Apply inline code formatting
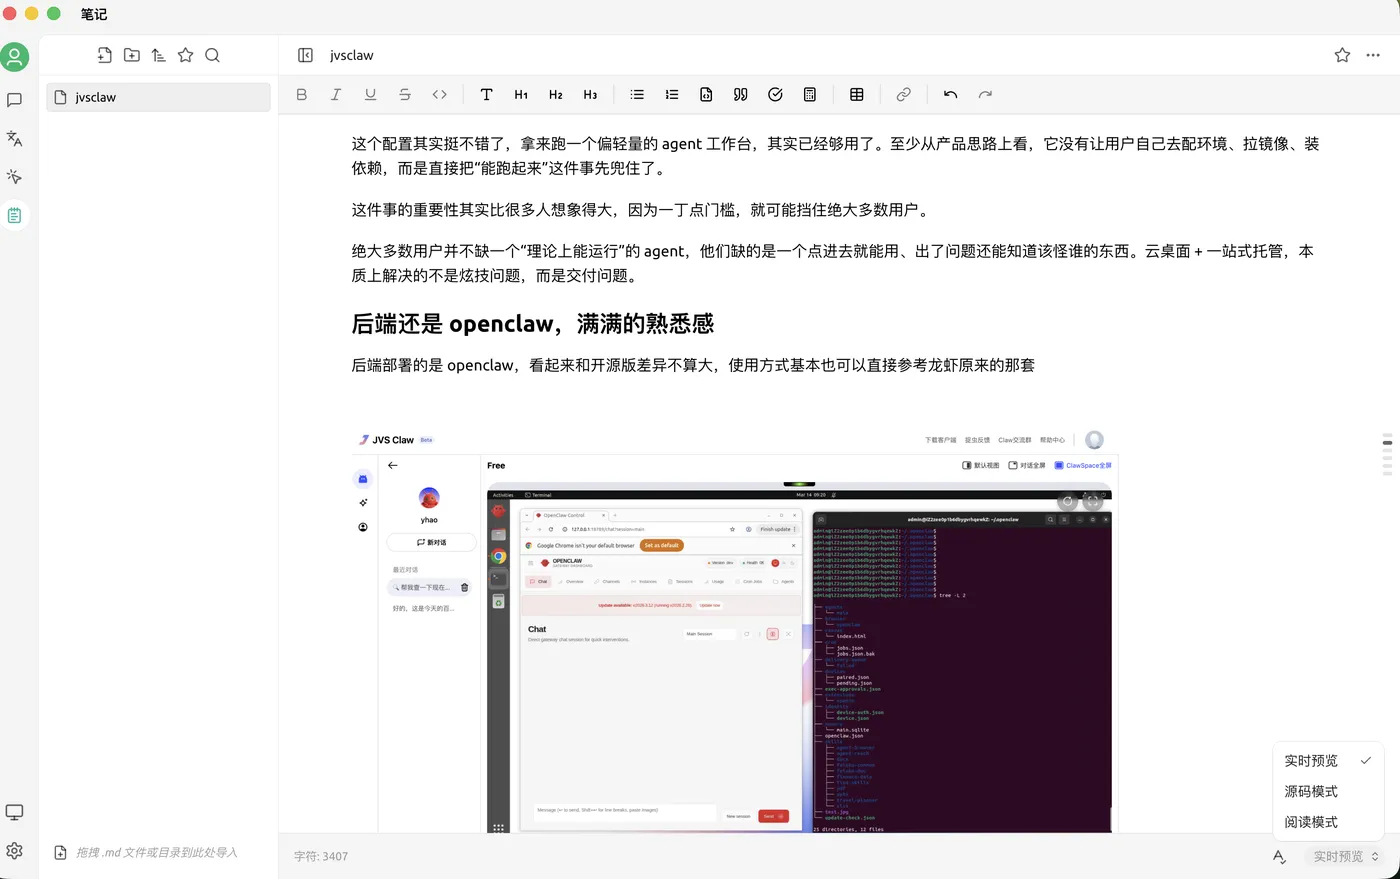Screen dimensions: 1400x879 (x=439, y=94)
